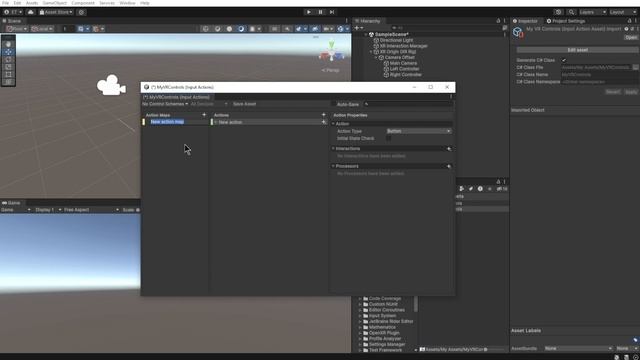The image size is (640, 360).
Task: Select the Transform tool in Scene toolbar
Action: [8, 82]
